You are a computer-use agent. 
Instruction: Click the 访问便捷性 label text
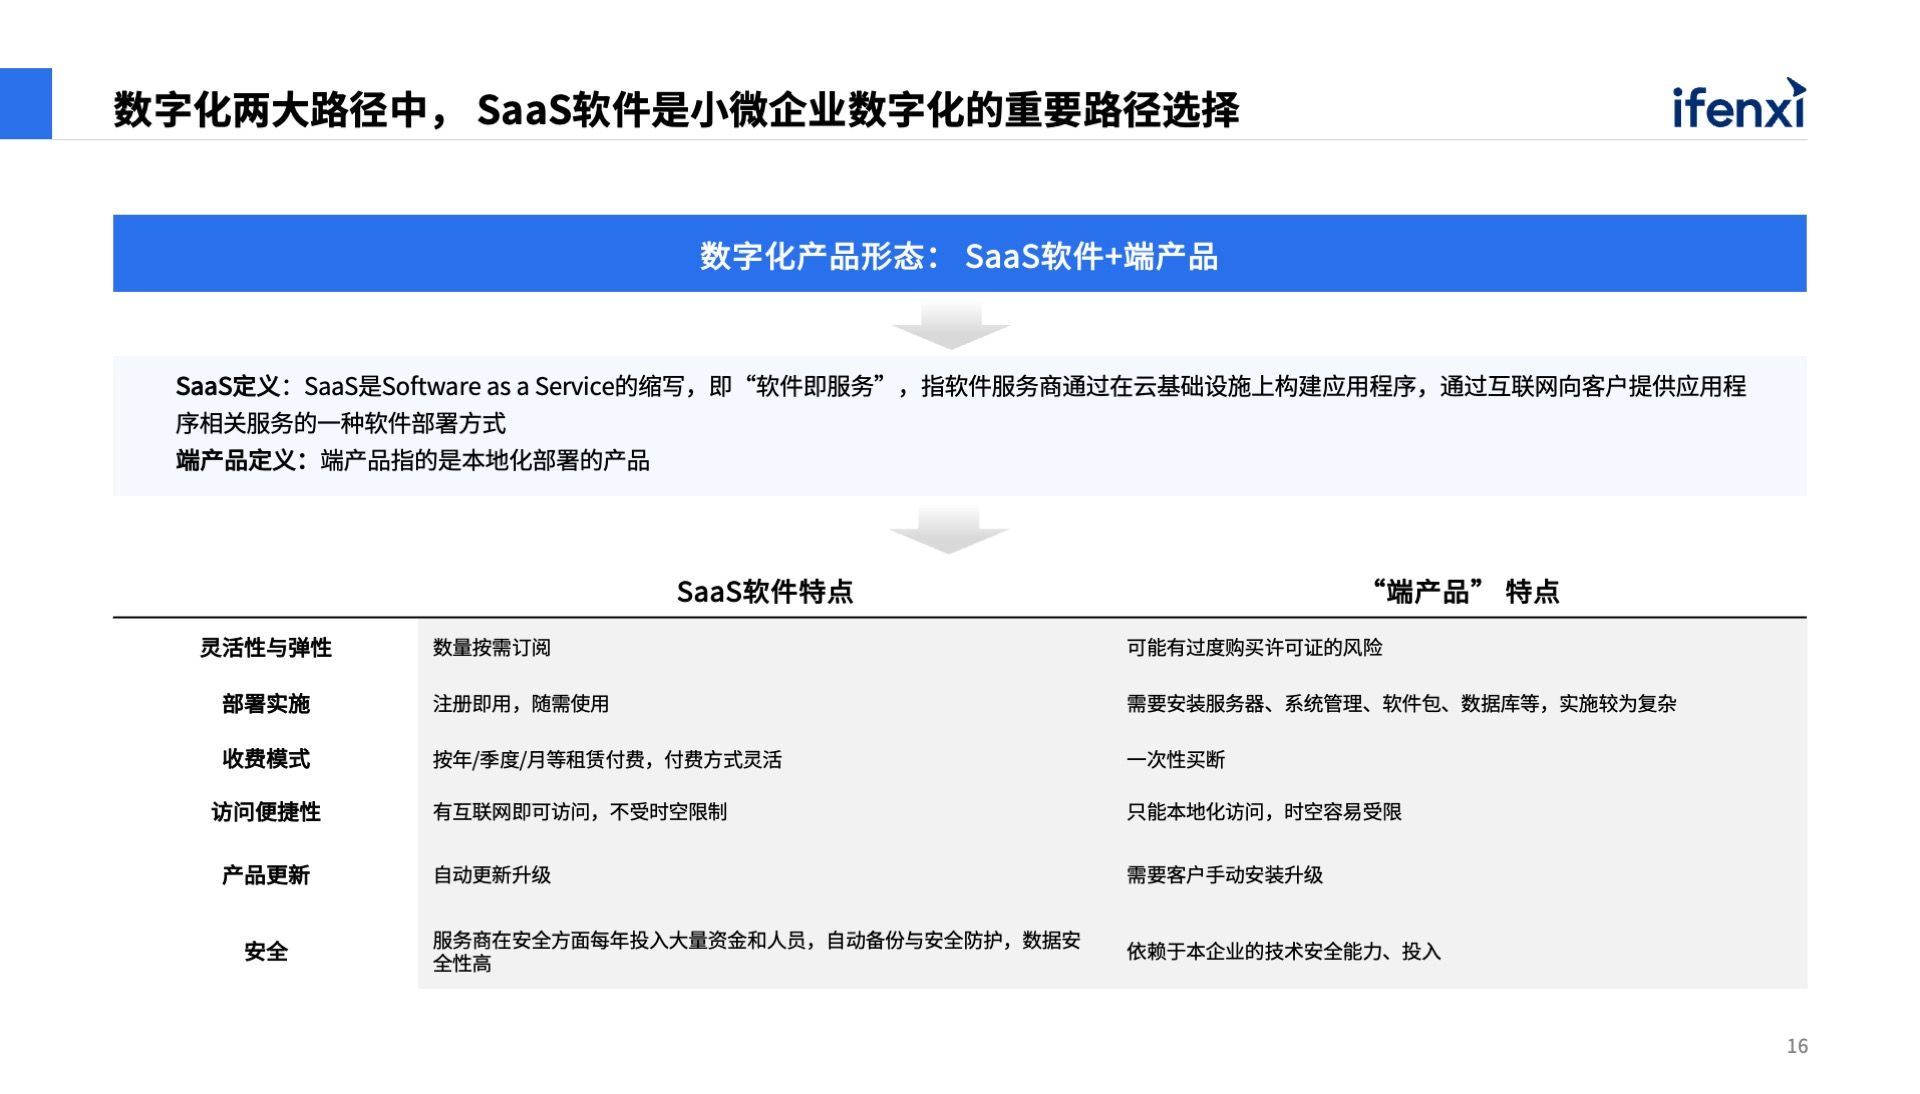pyautogui.click(x=264, y=813)
